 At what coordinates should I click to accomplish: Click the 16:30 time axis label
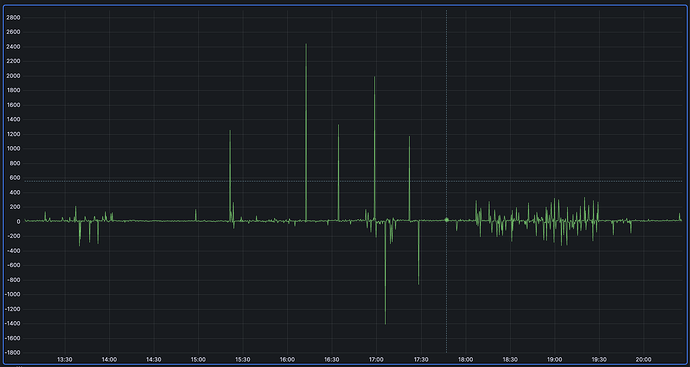click(332, 360)
